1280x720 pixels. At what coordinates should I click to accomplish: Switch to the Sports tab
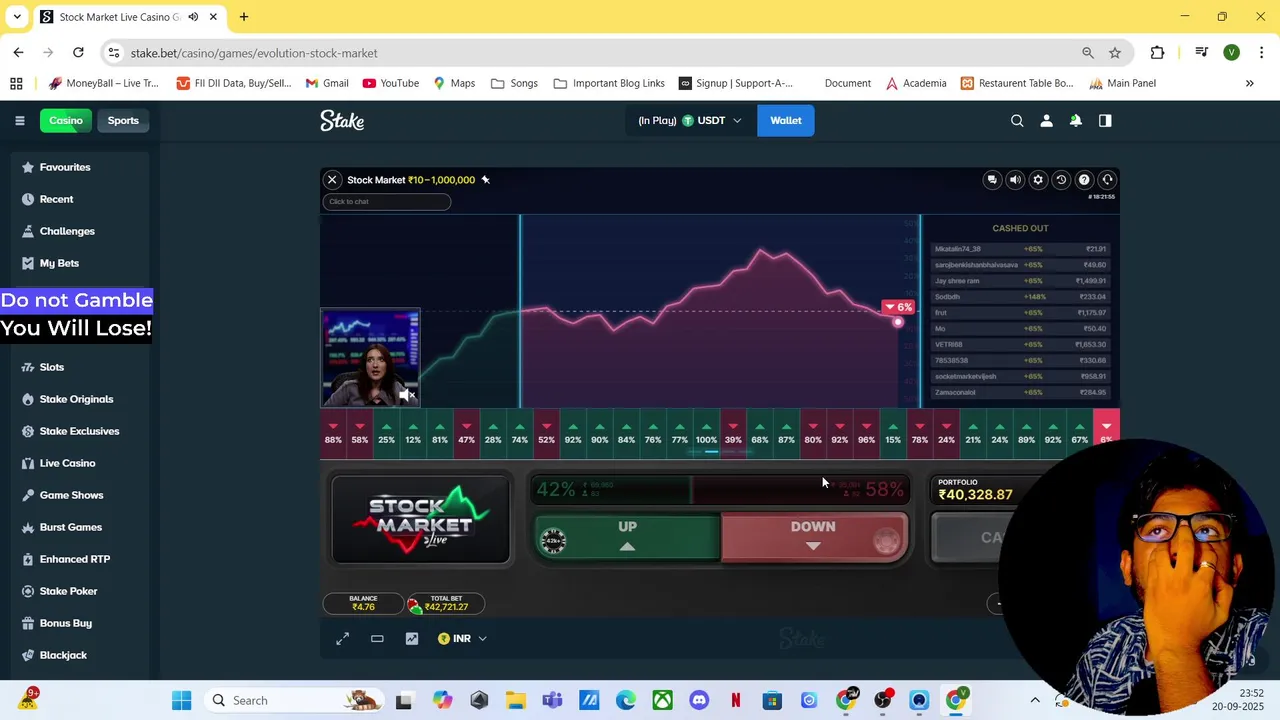pos(123,121)
